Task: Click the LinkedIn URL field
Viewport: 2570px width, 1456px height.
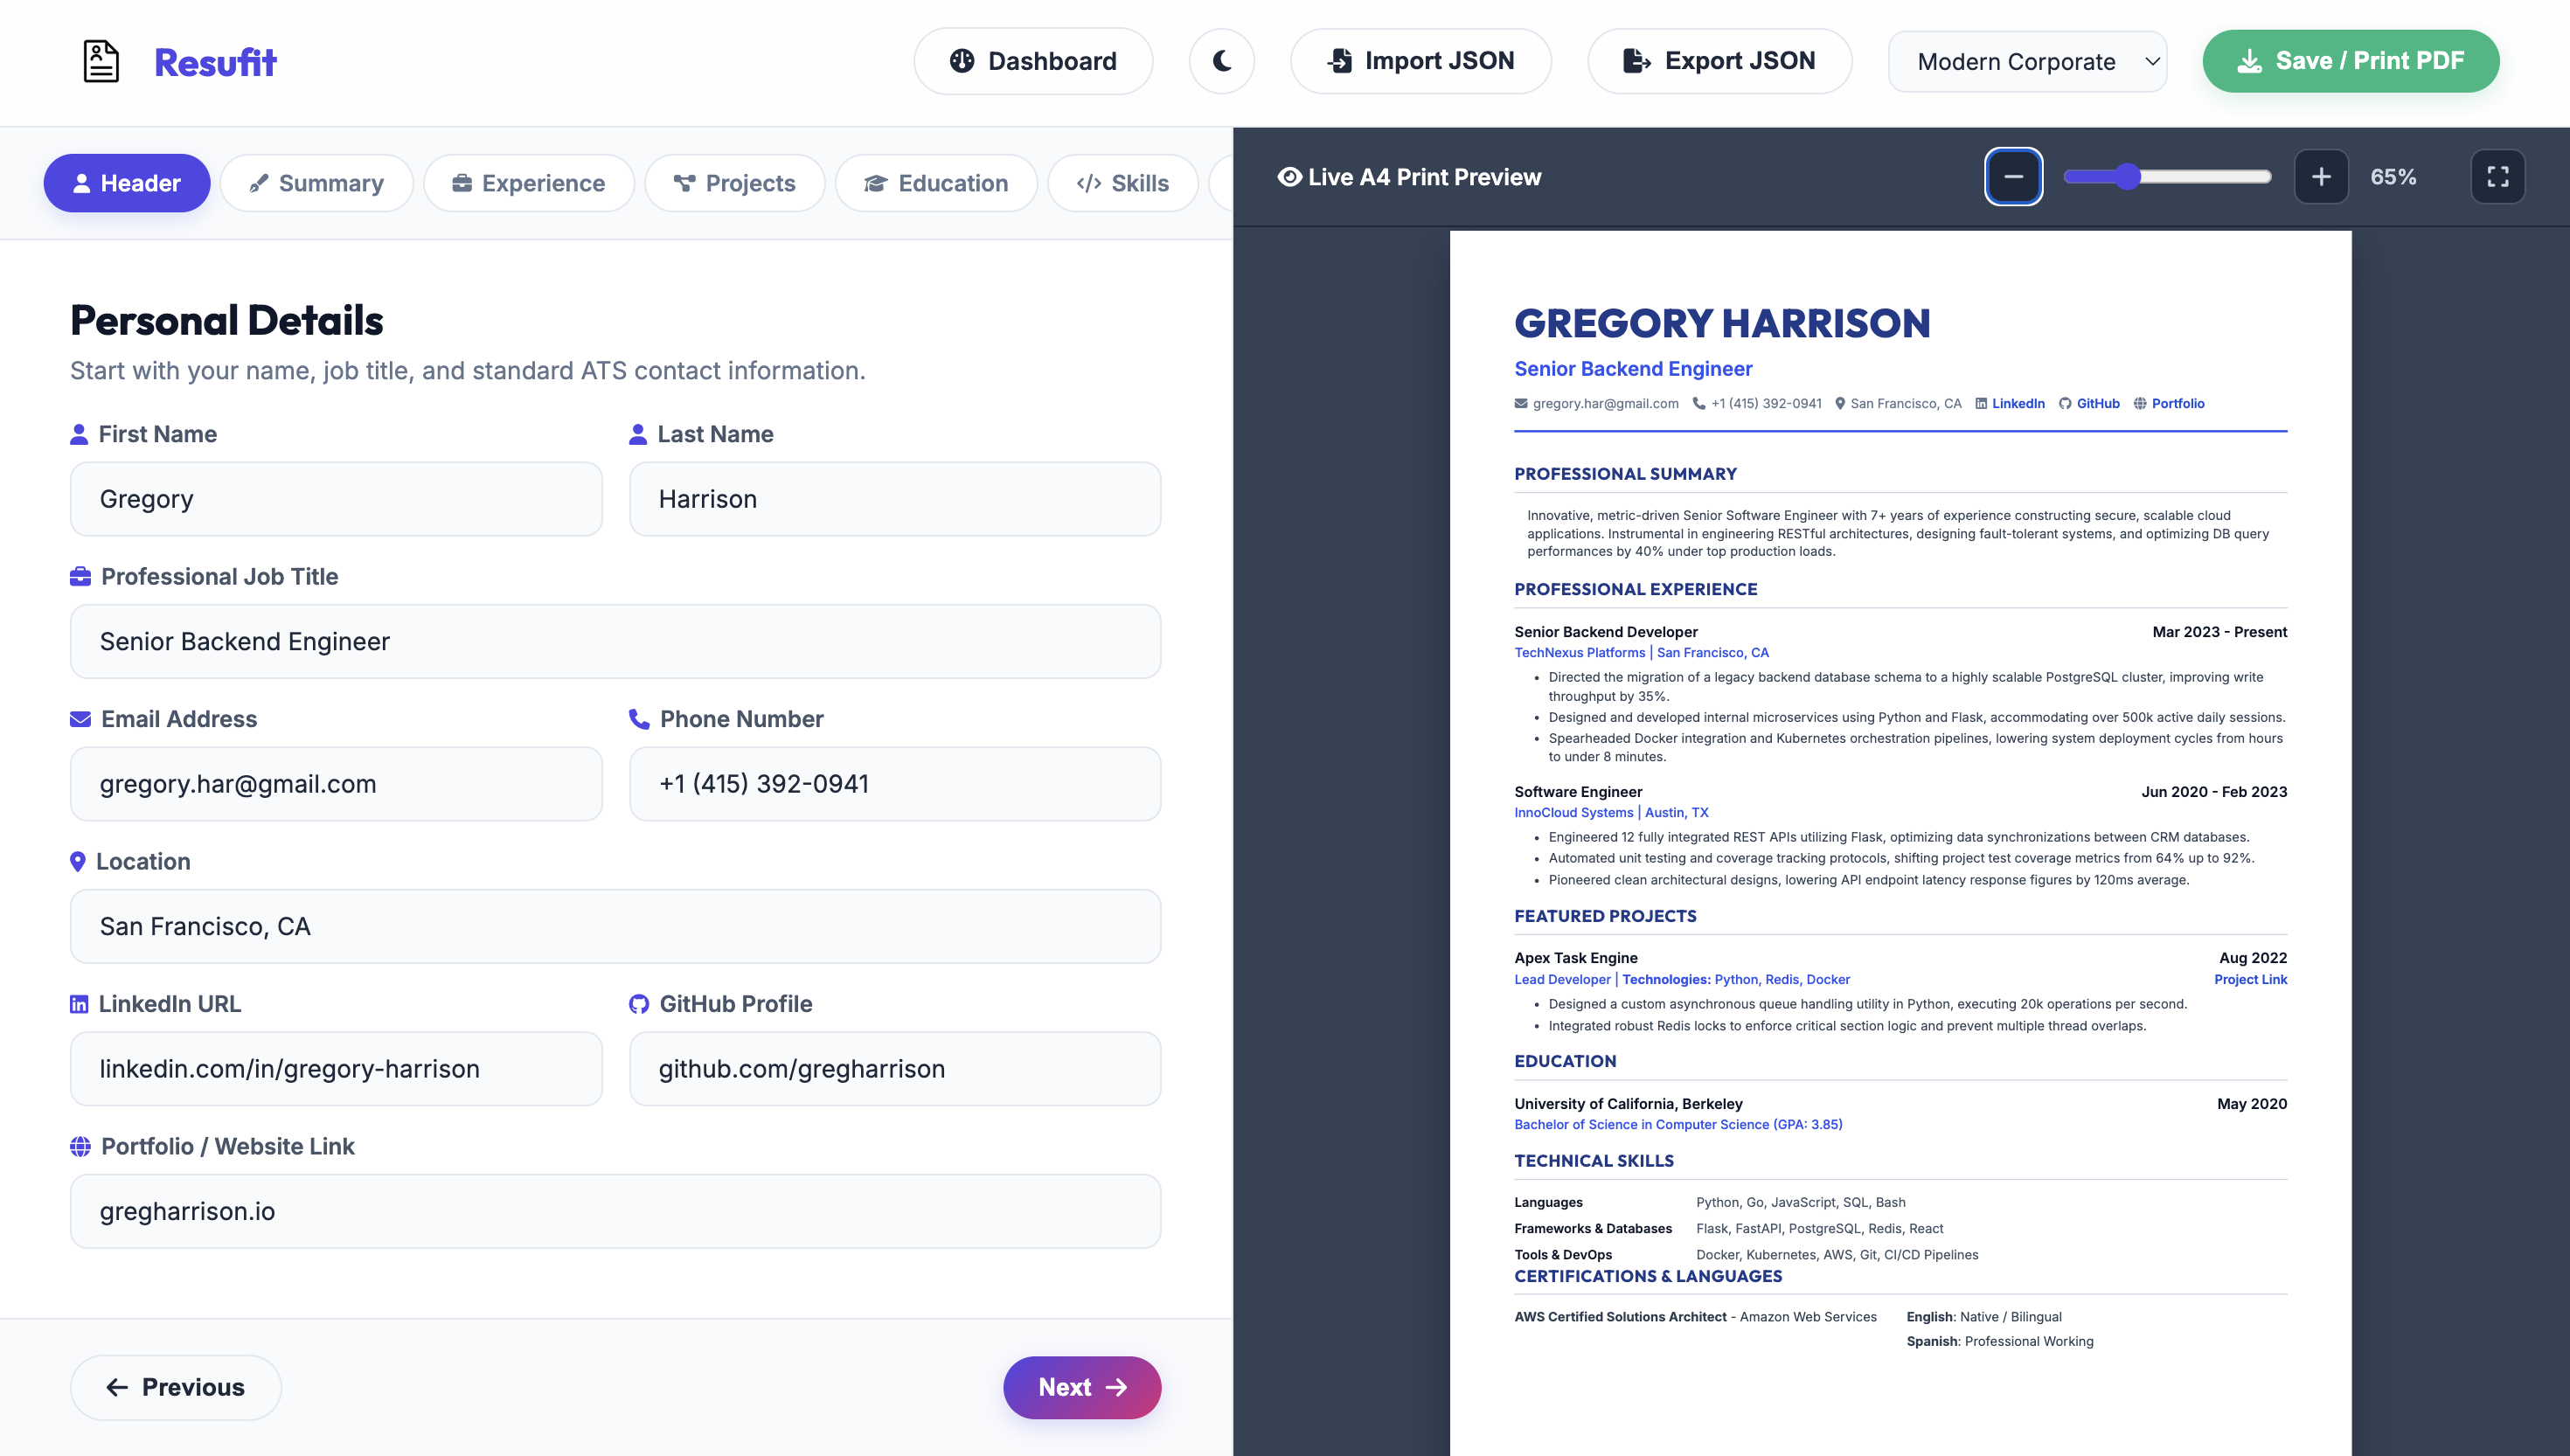Action: [336, 1068]
